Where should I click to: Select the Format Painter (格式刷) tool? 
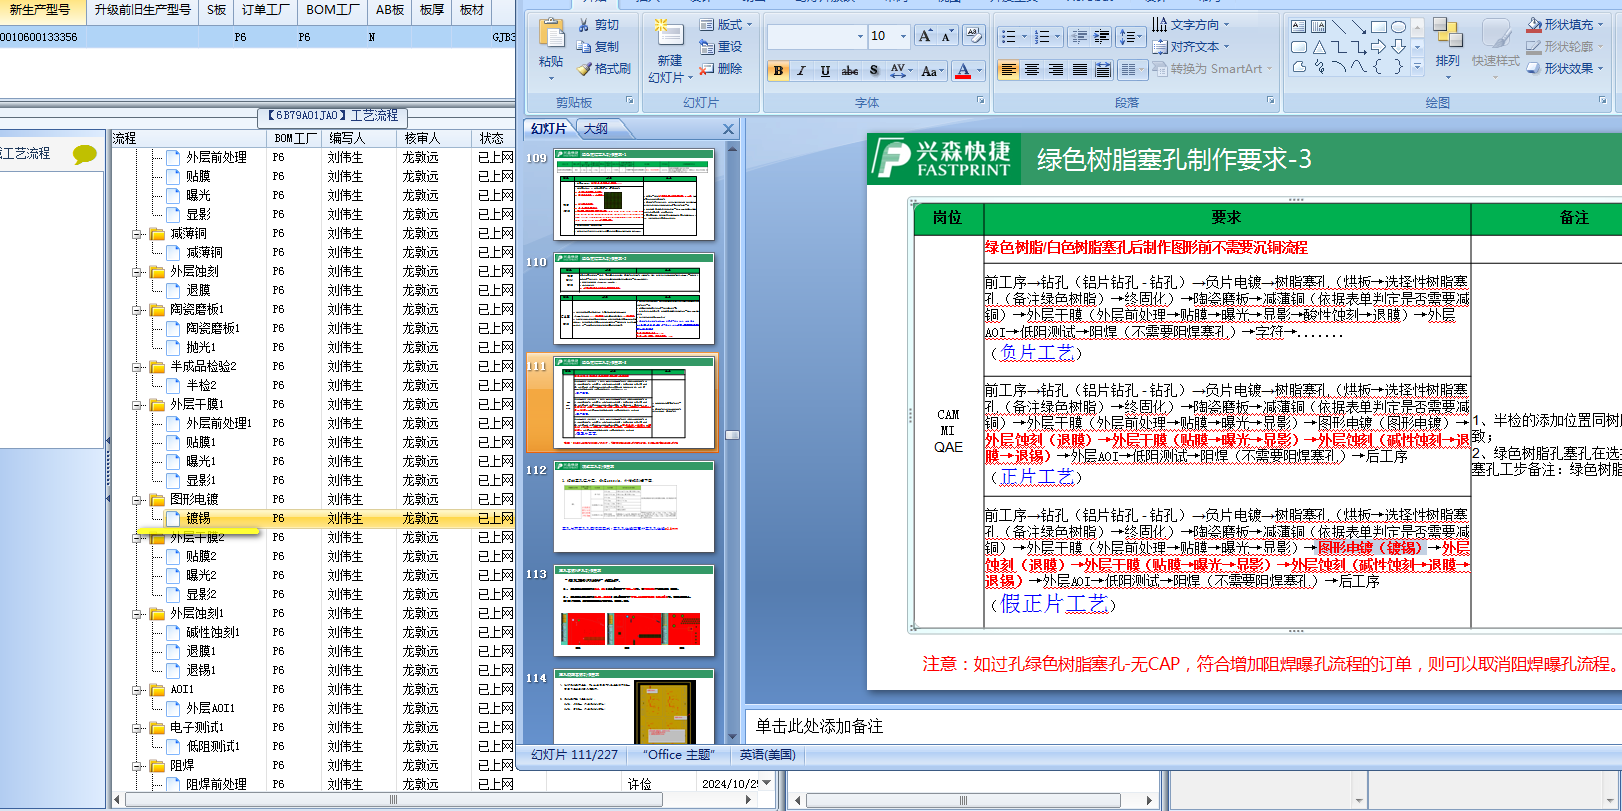[x=604, y=69]
